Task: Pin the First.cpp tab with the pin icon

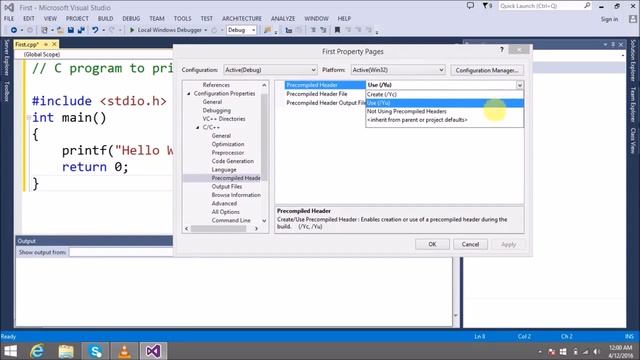Action: [x=46, y=44]
